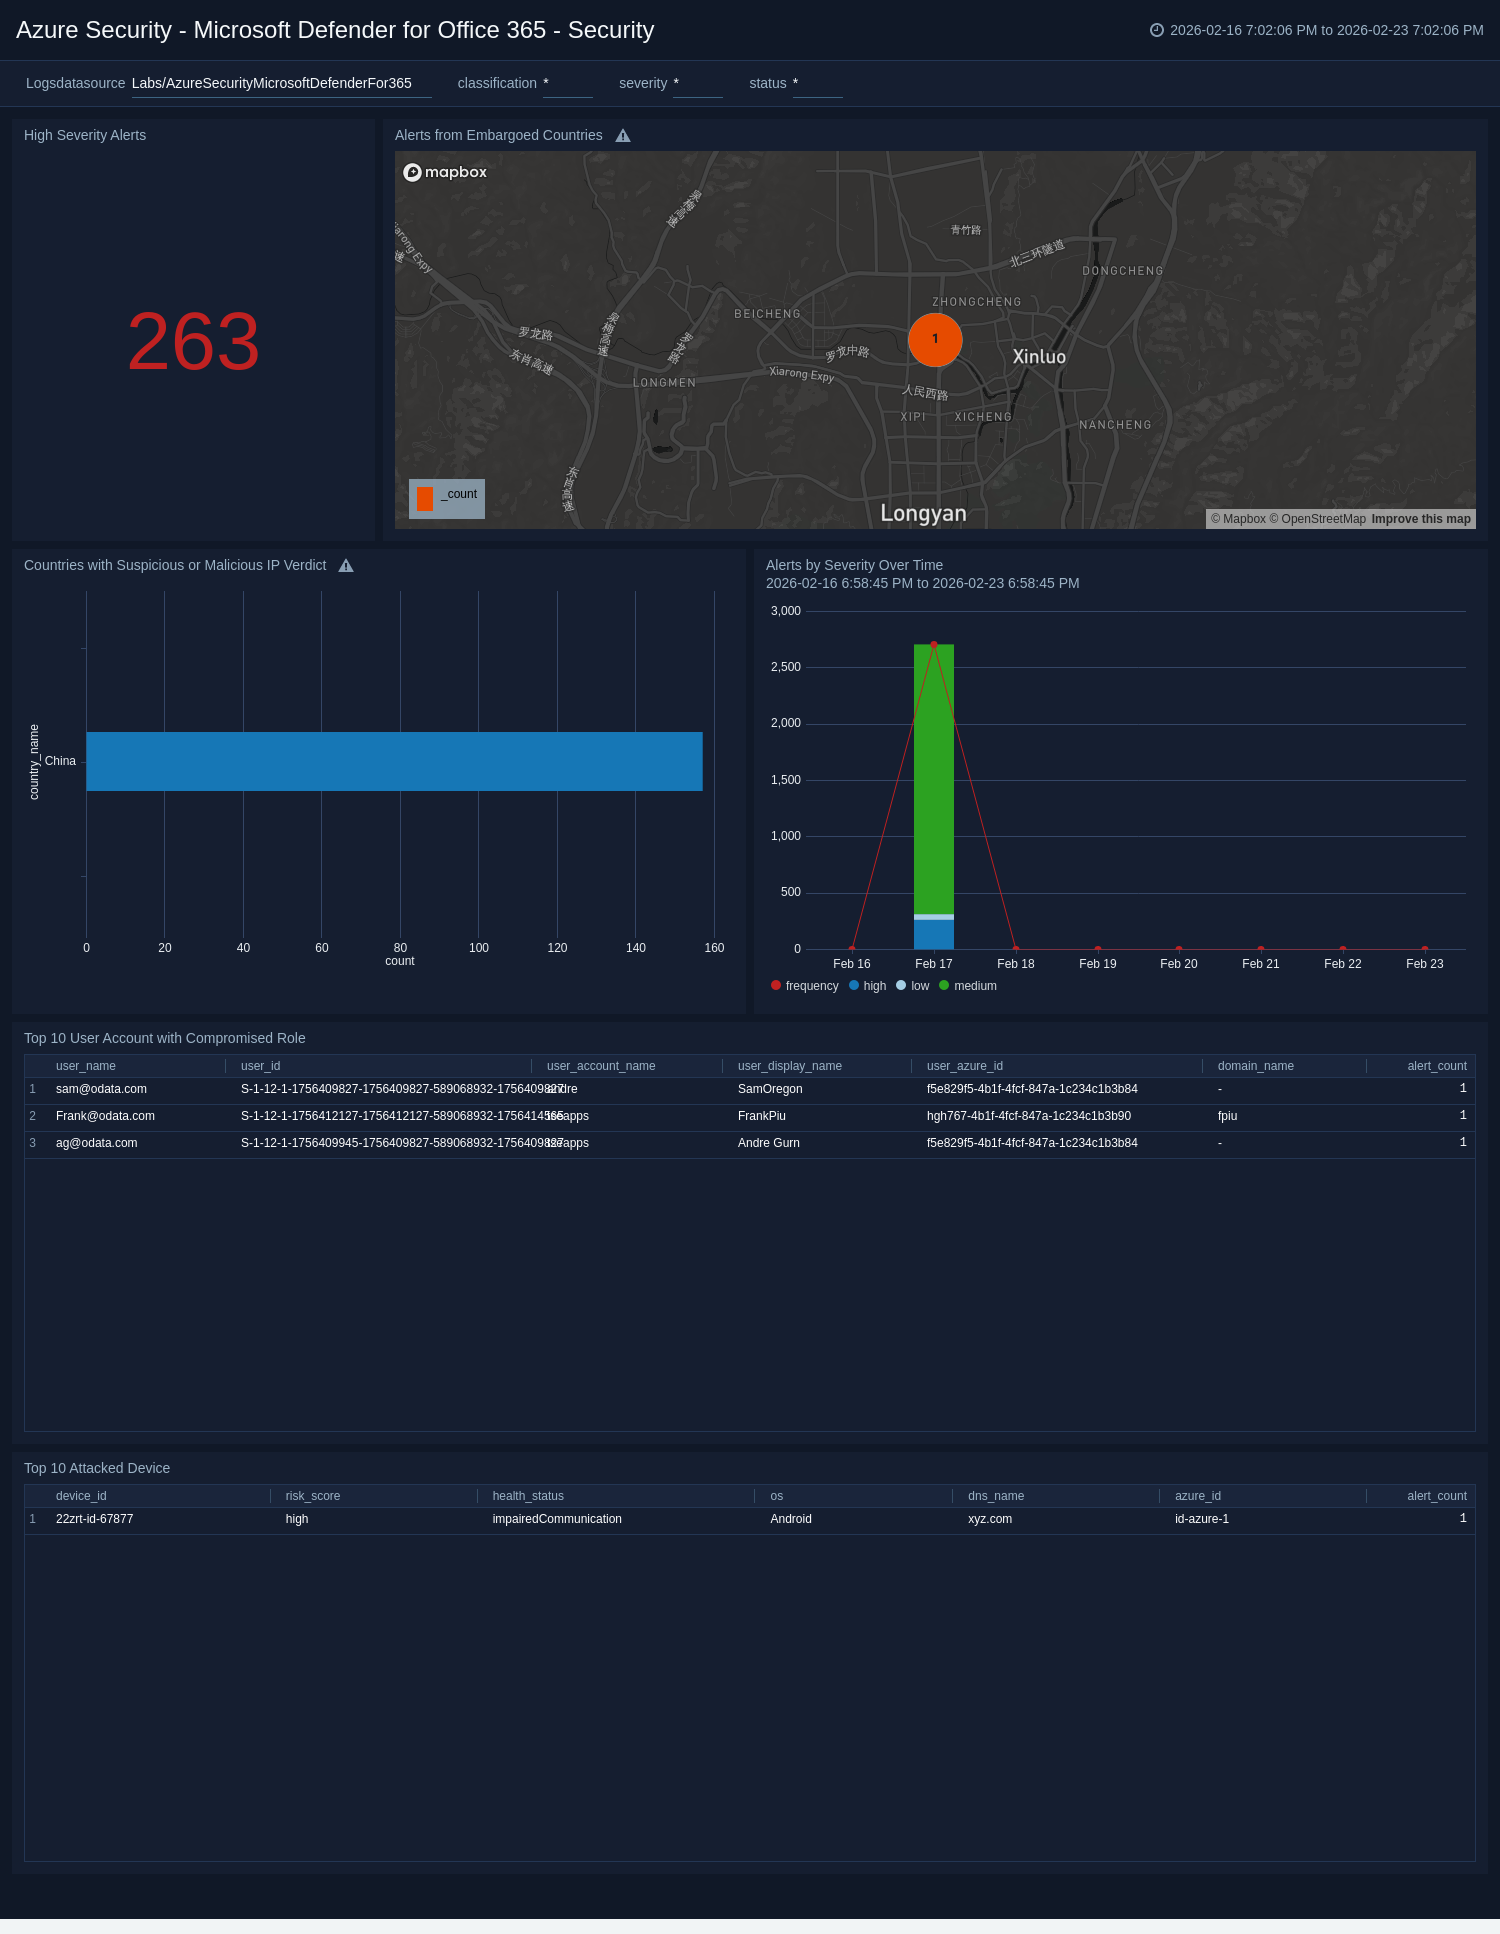
Task: Click warning icon next to Alerts from Embargoed Countries
Action: tap(623, 136)
